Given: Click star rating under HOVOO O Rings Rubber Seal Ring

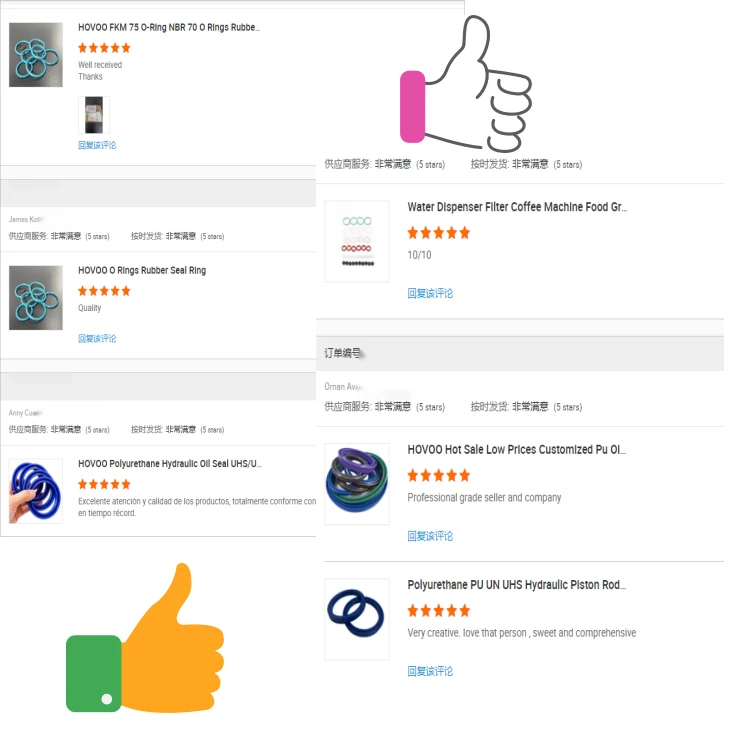Looking at the screenshot, I should [x=104, y=291].
